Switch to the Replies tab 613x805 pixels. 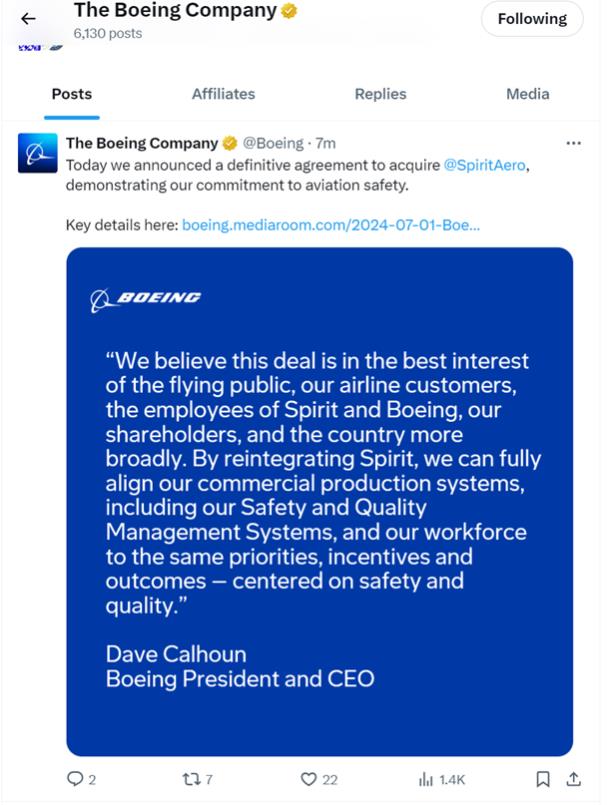point(380,94)
